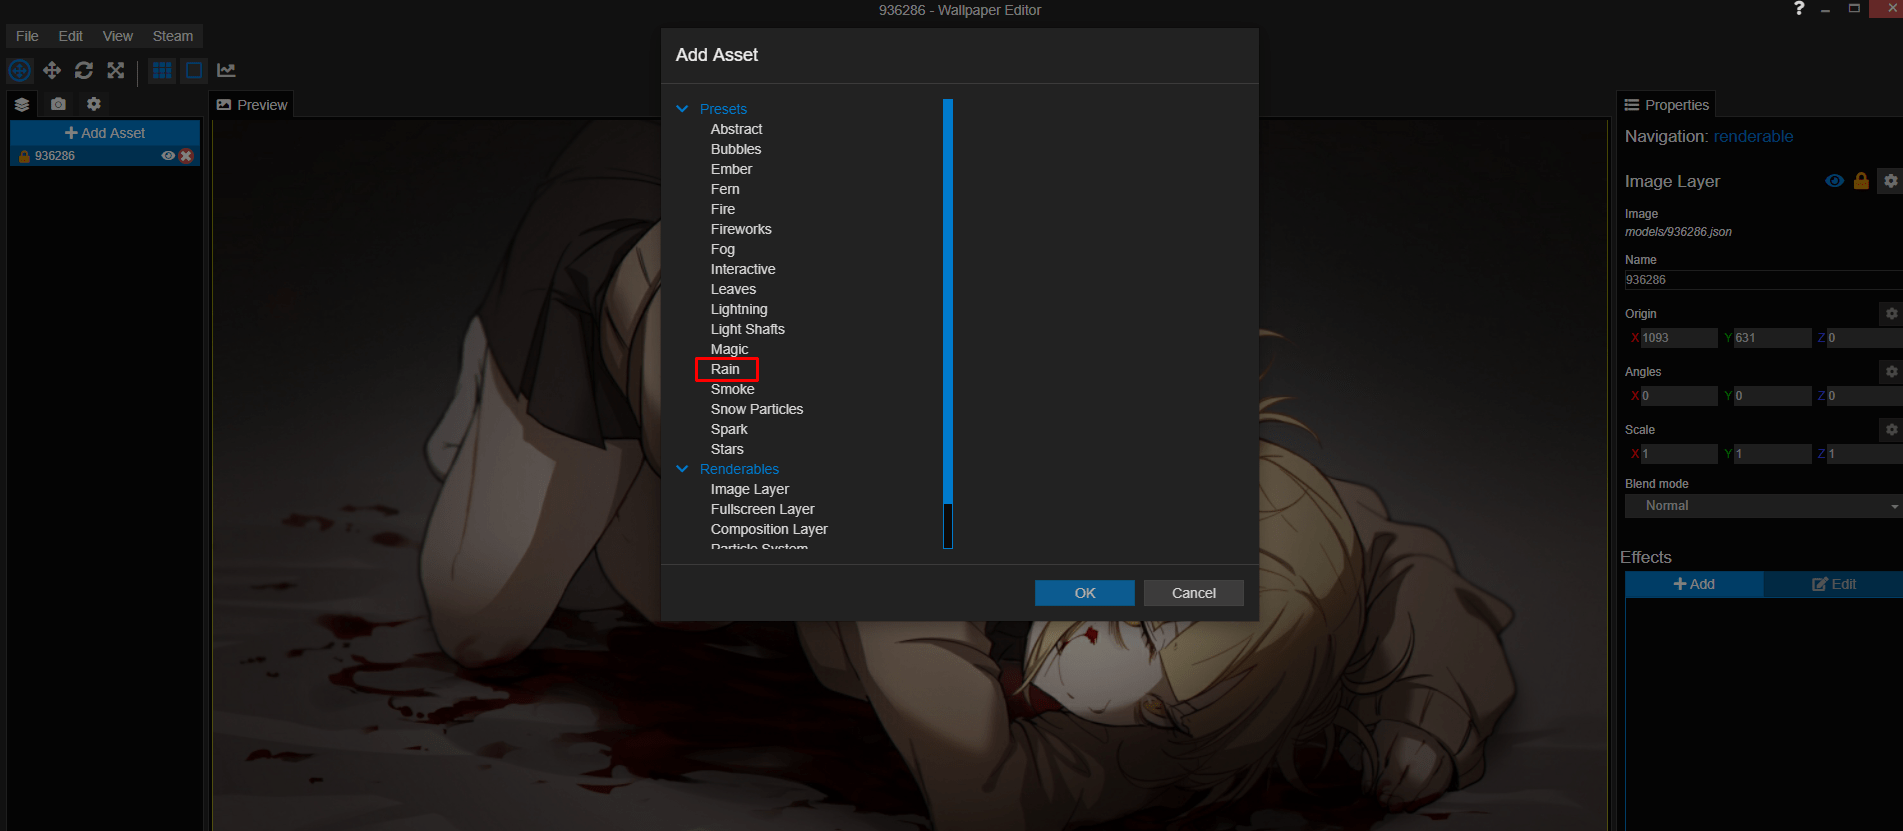Screen dimensions: 1903x831
Task: Select the Fire preset
Action: point(723,209)
